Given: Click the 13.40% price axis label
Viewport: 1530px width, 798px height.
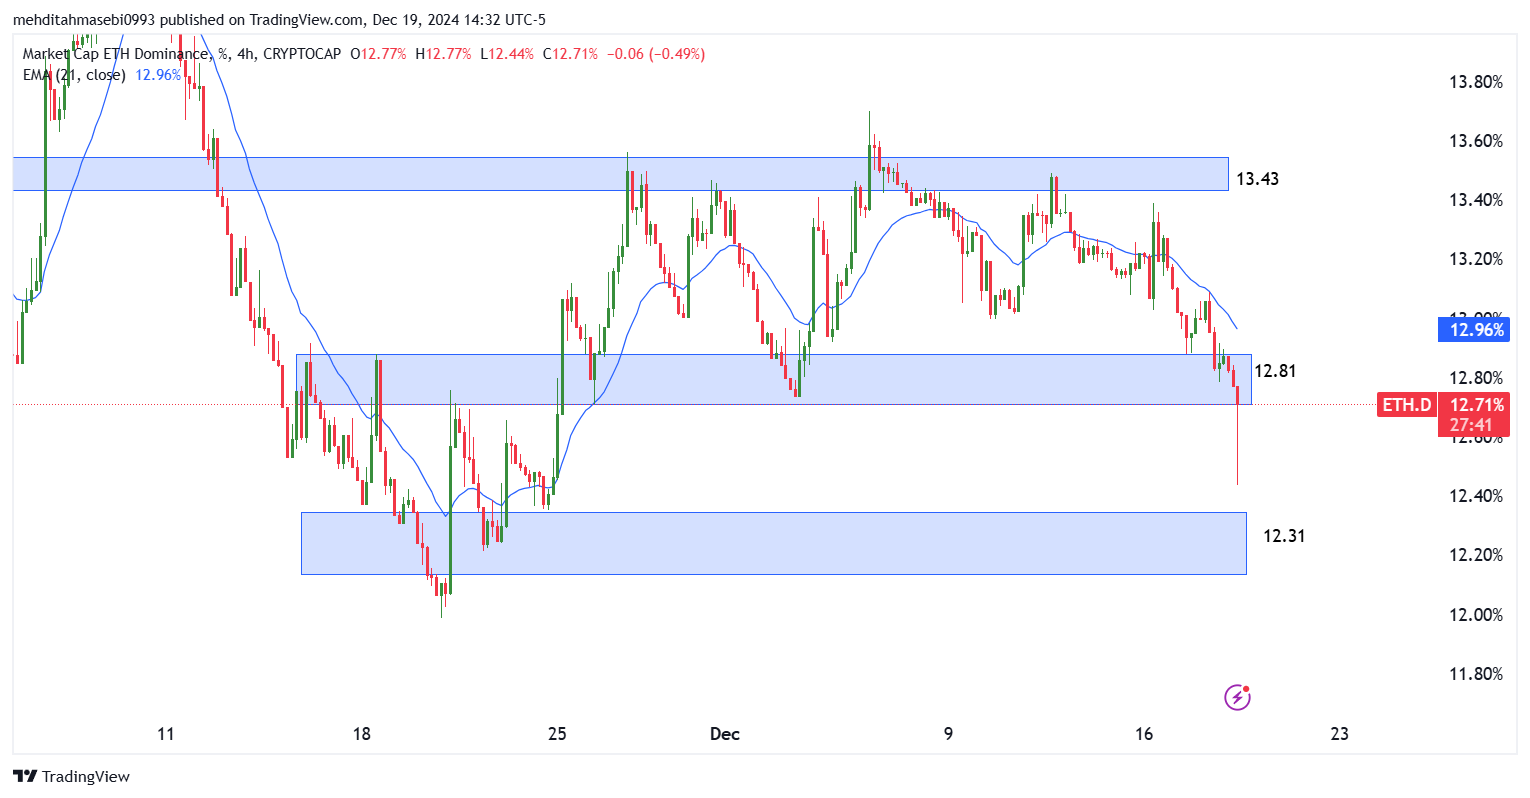Looking at the screenshot, I should pyautogui.click(x=1476, y=200).
